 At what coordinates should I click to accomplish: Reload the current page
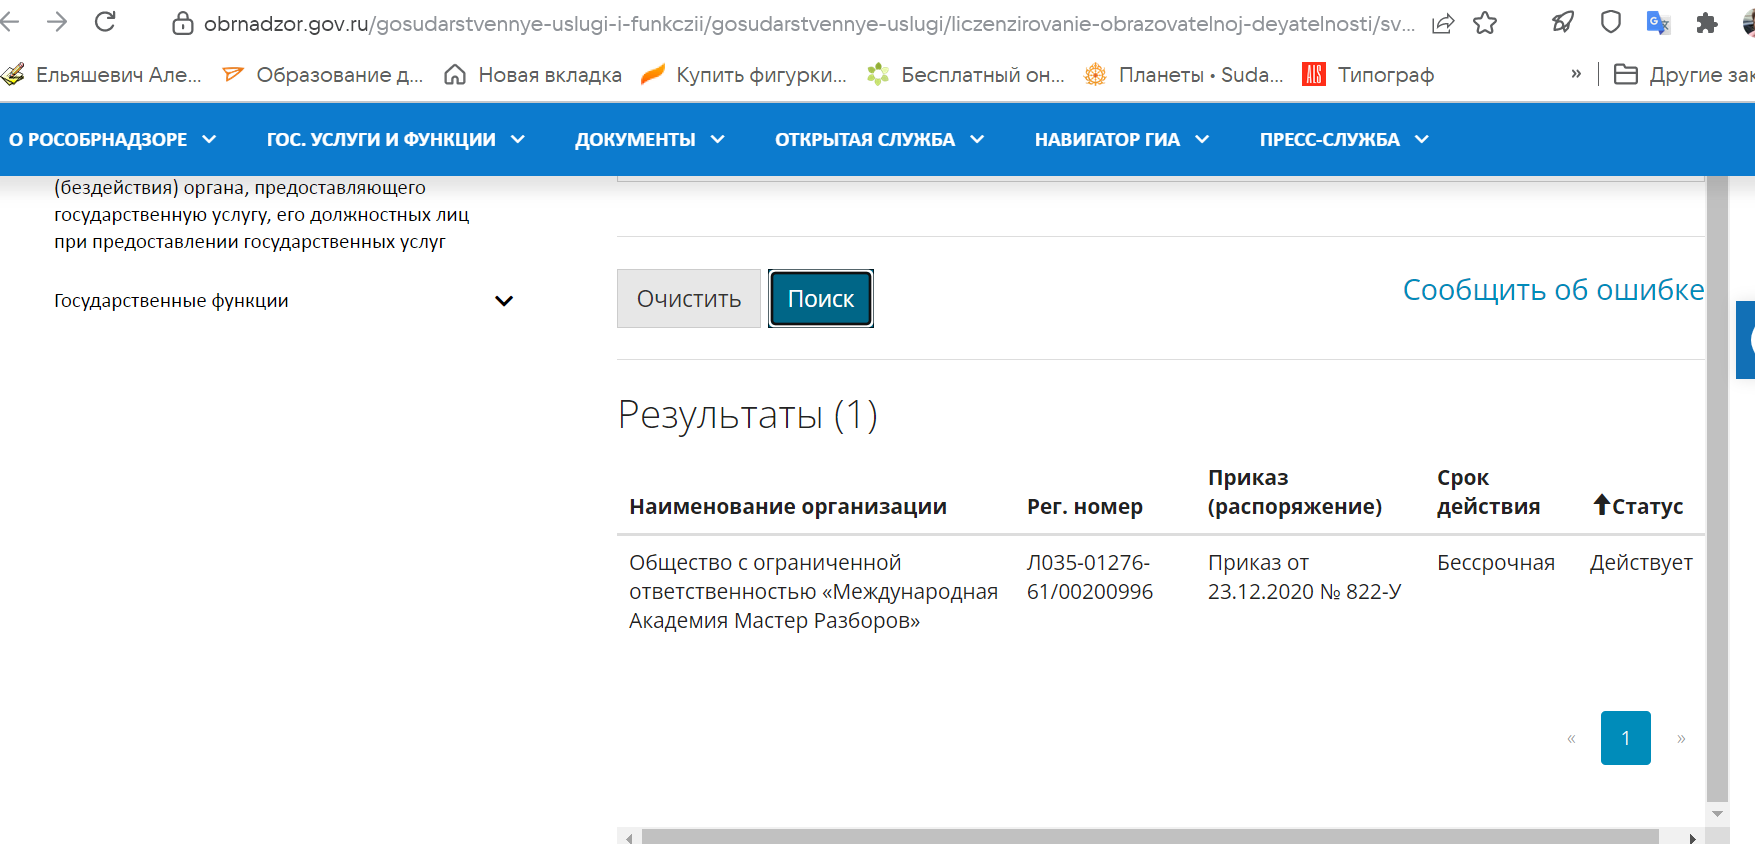105,22
